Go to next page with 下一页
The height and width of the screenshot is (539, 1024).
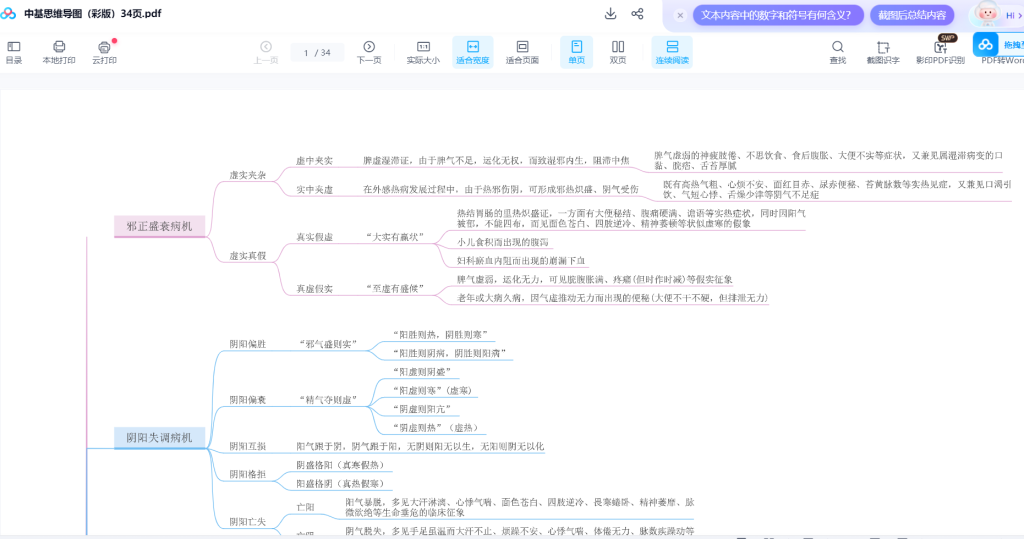point(369,52)
